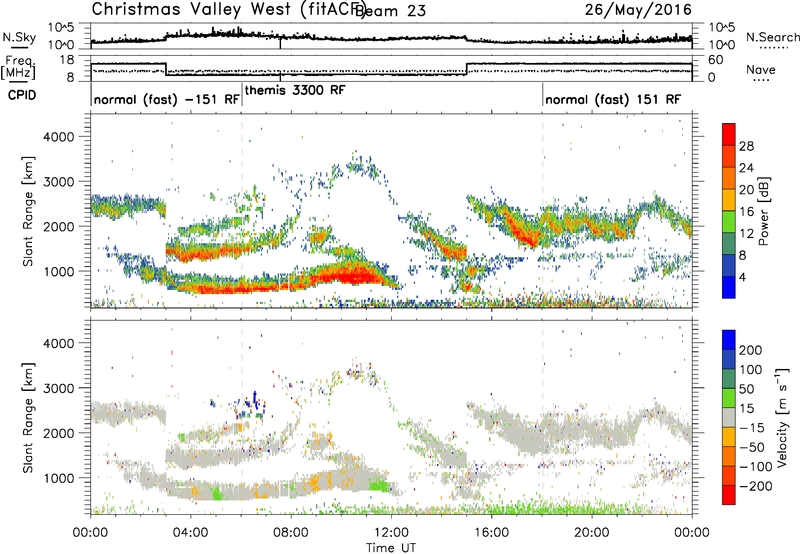Click the '200' label on the Velocity color bar

pos(751,350)
